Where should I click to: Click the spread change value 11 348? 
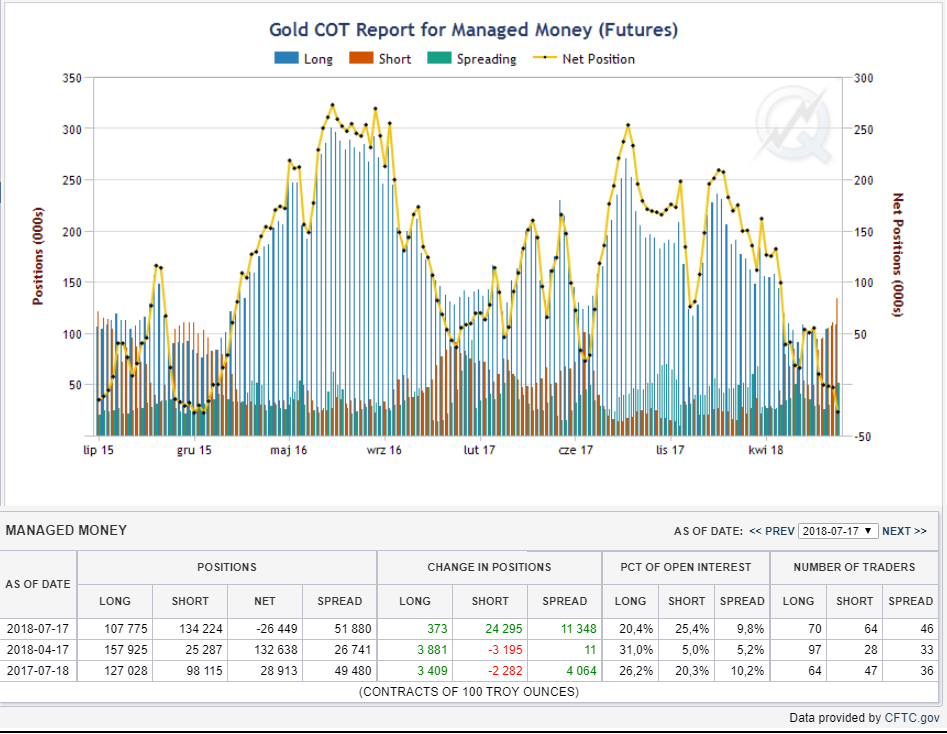[x=579, y=629]
